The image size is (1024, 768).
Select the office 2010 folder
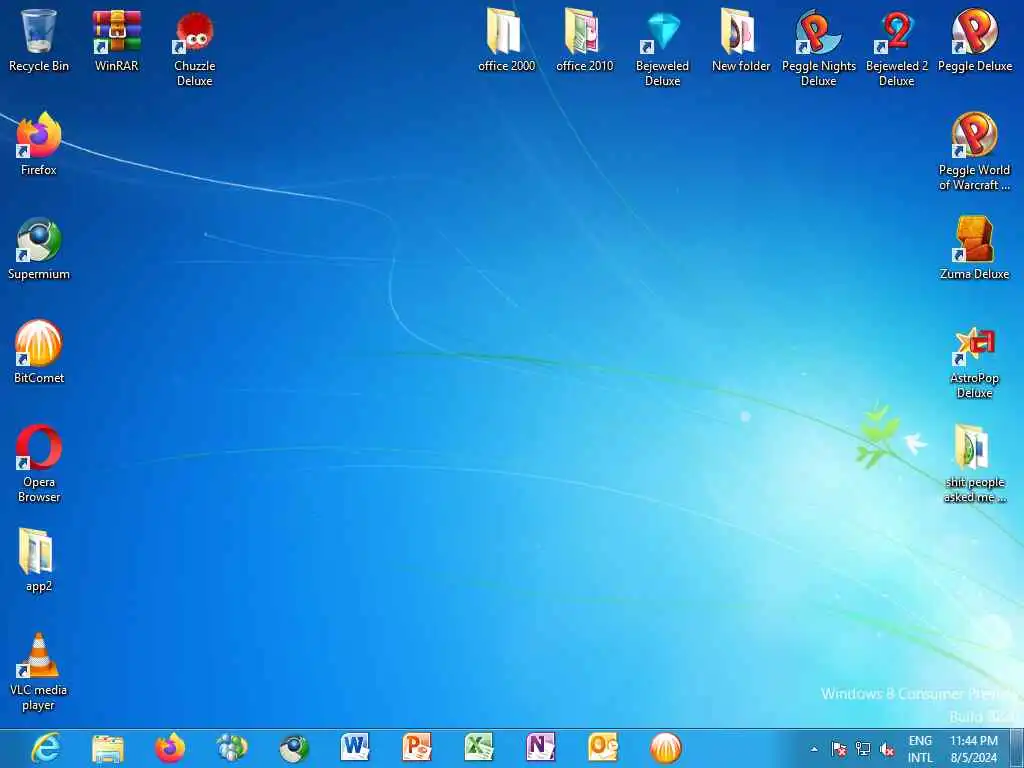[x=584, y=39]
